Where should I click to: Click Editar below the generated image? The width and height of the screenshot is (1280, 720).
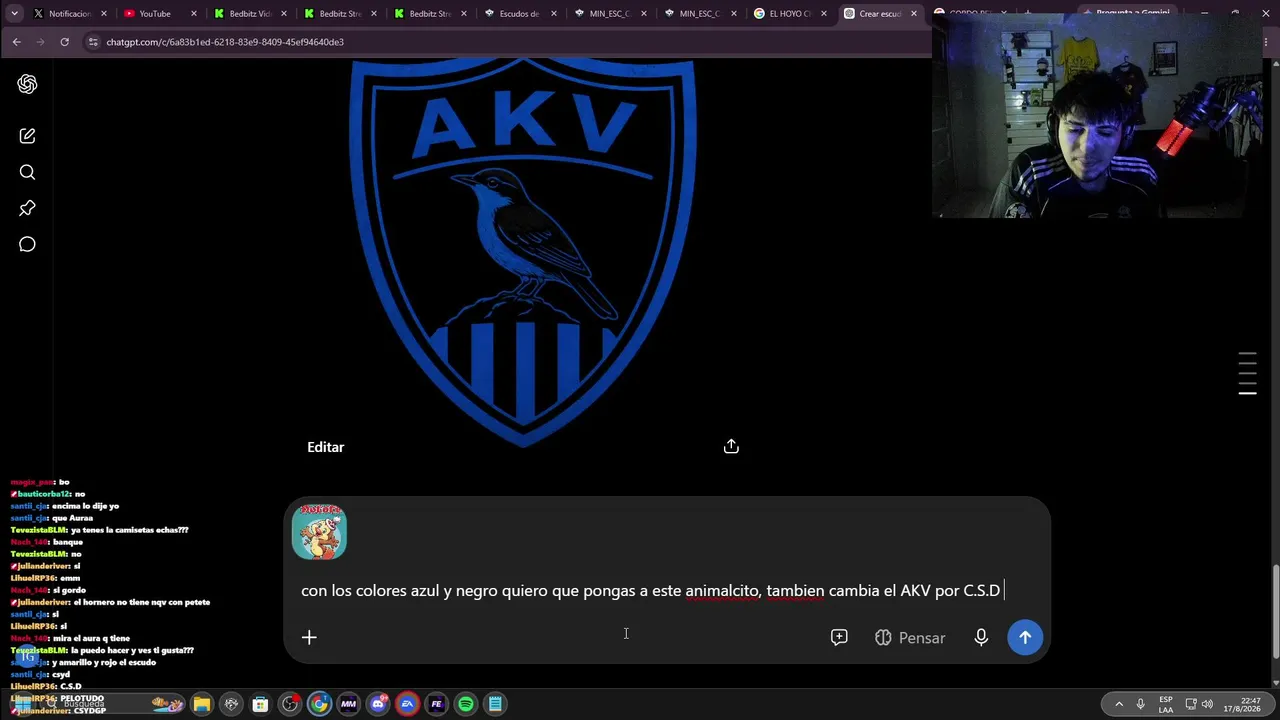(x=326, y=447)
